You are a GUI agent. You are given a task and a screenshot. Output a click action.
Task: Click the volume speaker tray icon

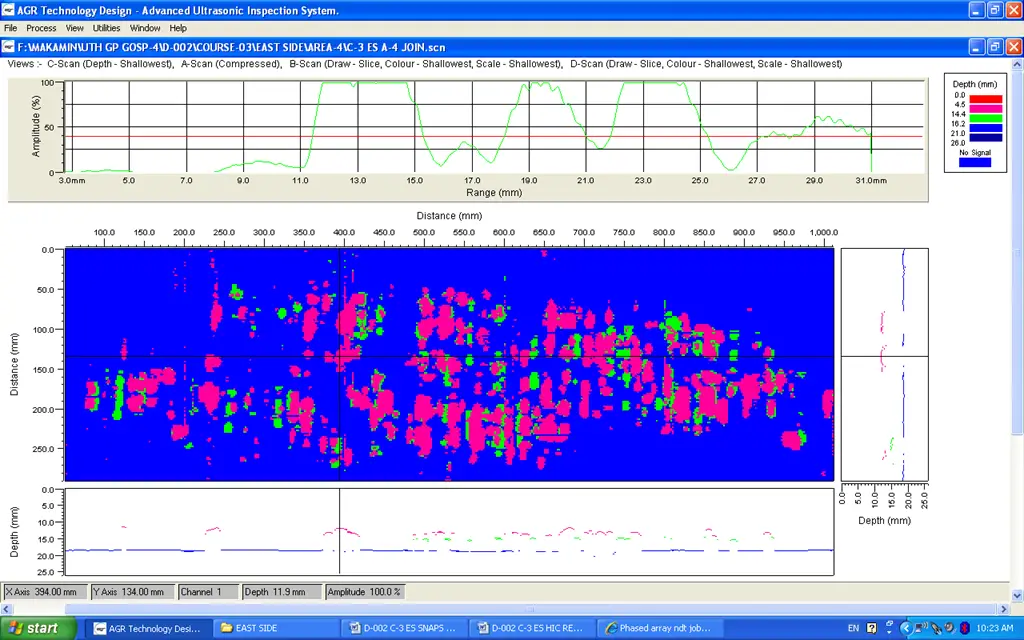949,628
